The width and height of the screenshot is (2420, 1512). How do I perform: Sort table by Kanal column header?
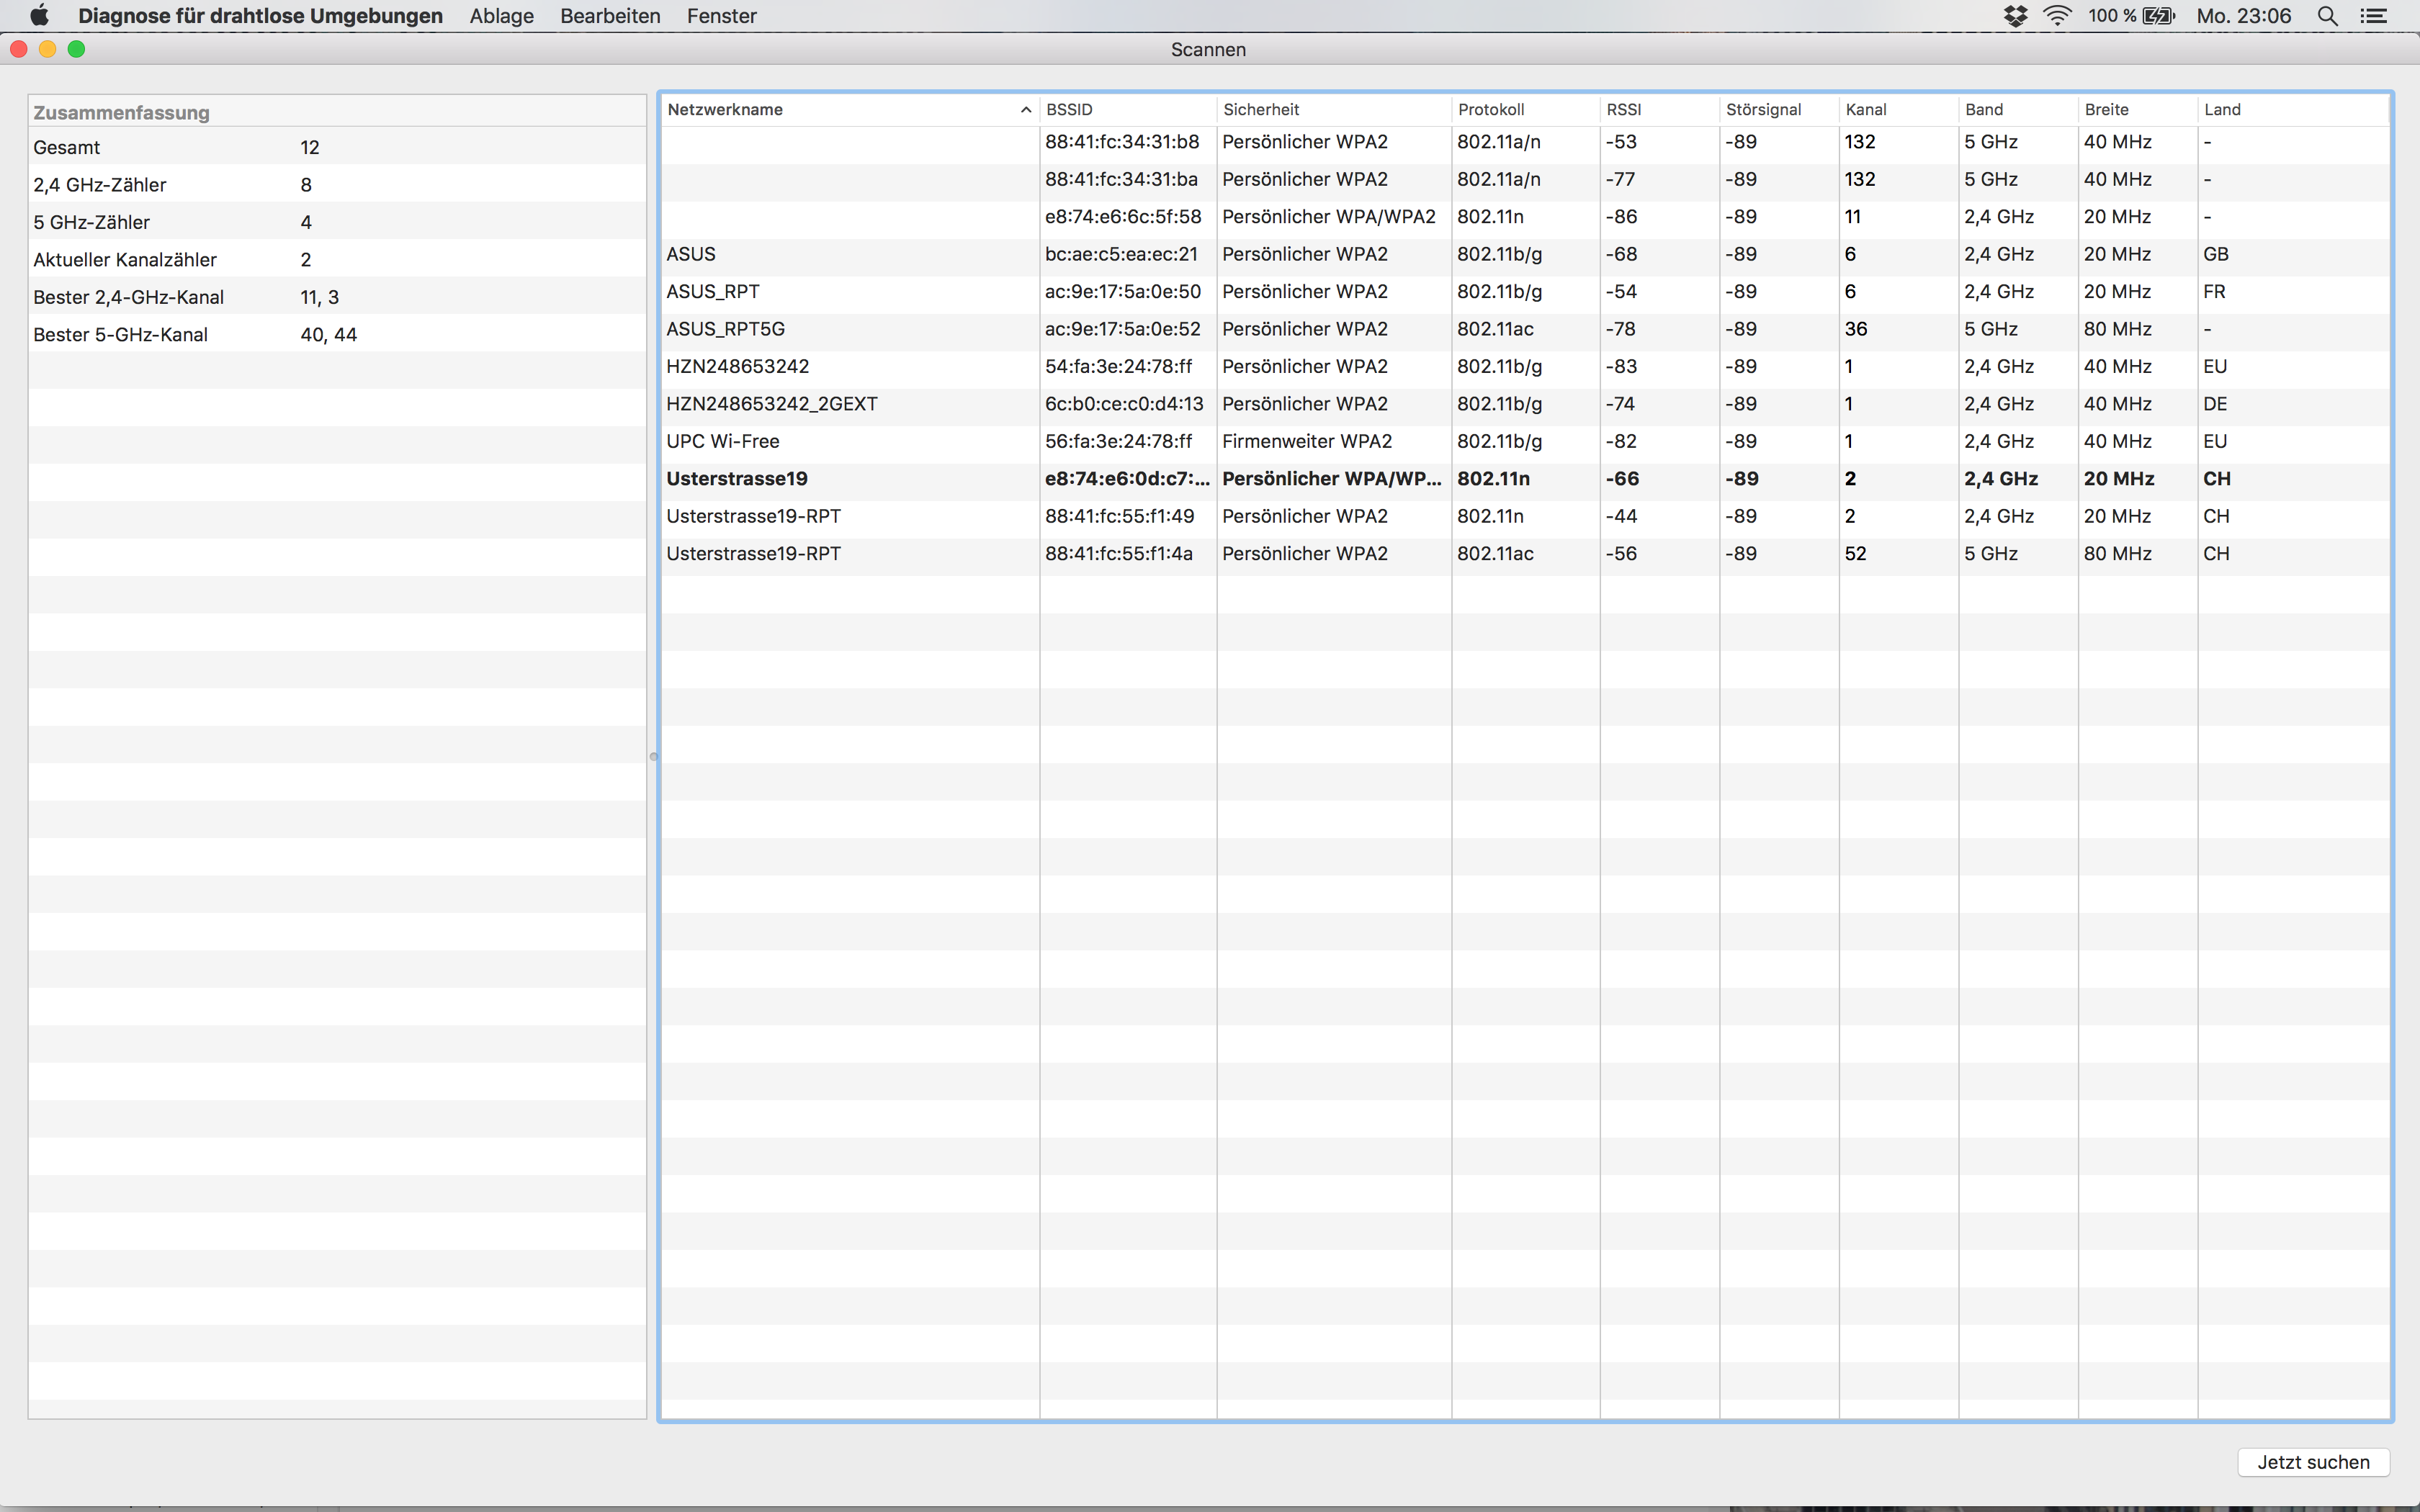(1866, 109)
